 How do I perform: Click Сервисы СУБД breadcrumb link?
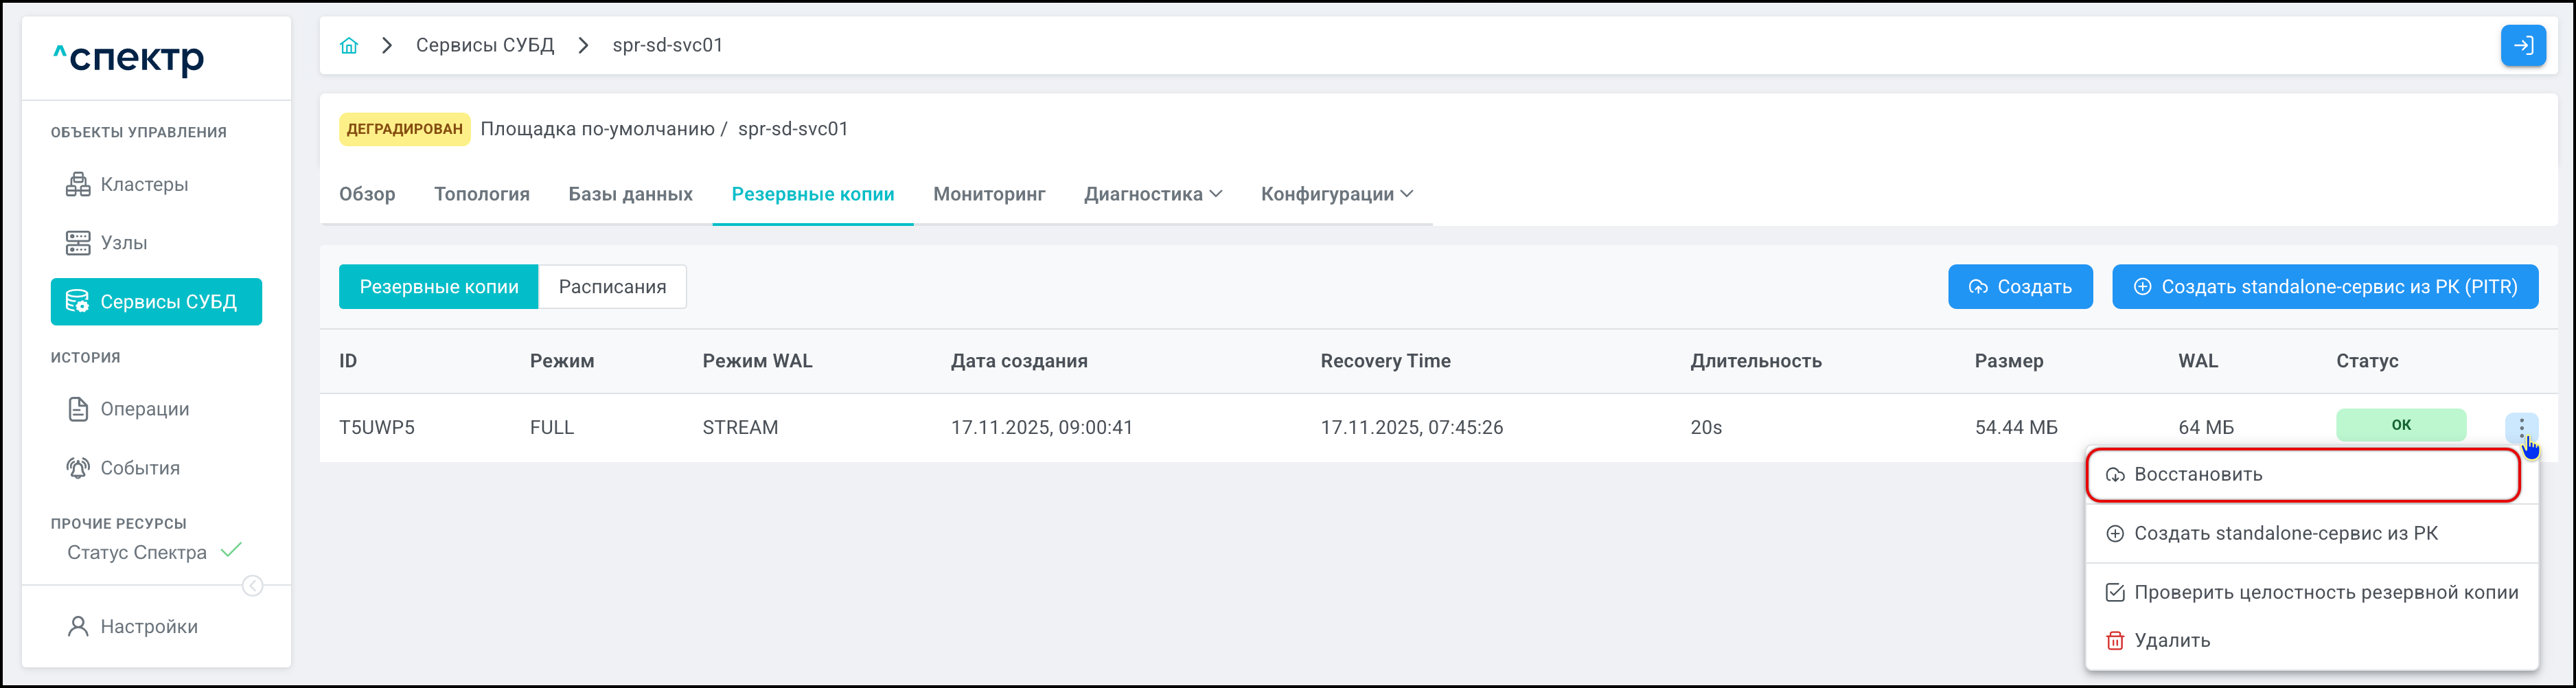coord(484,45)
